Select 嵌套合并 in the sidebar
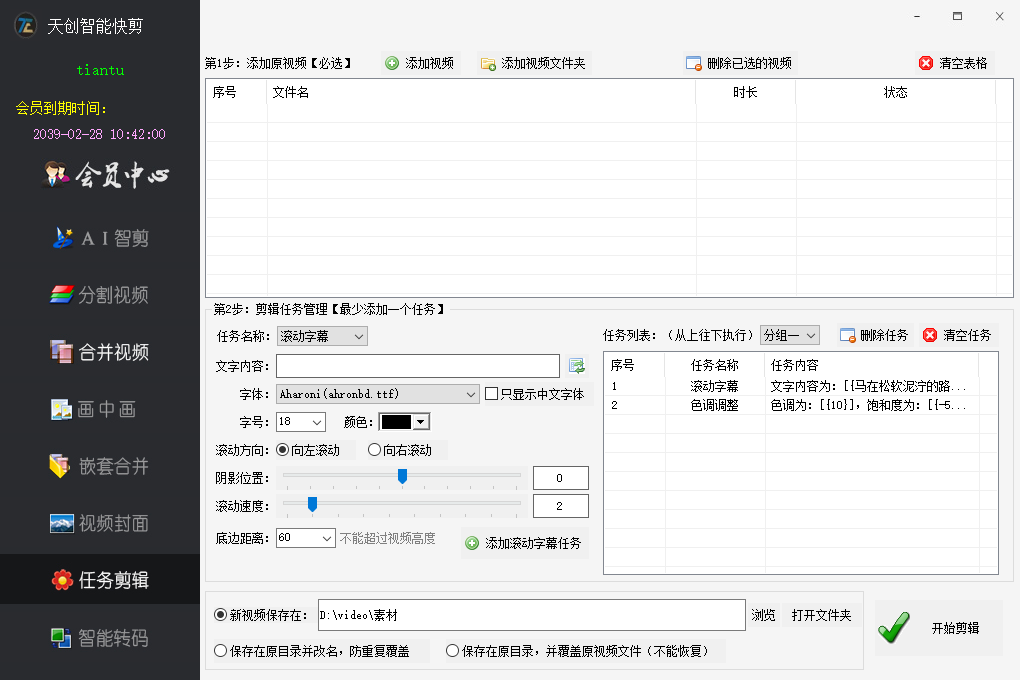Image resolution: width=1020 pixels, height=680 pixels. click(x=100, y=466)
